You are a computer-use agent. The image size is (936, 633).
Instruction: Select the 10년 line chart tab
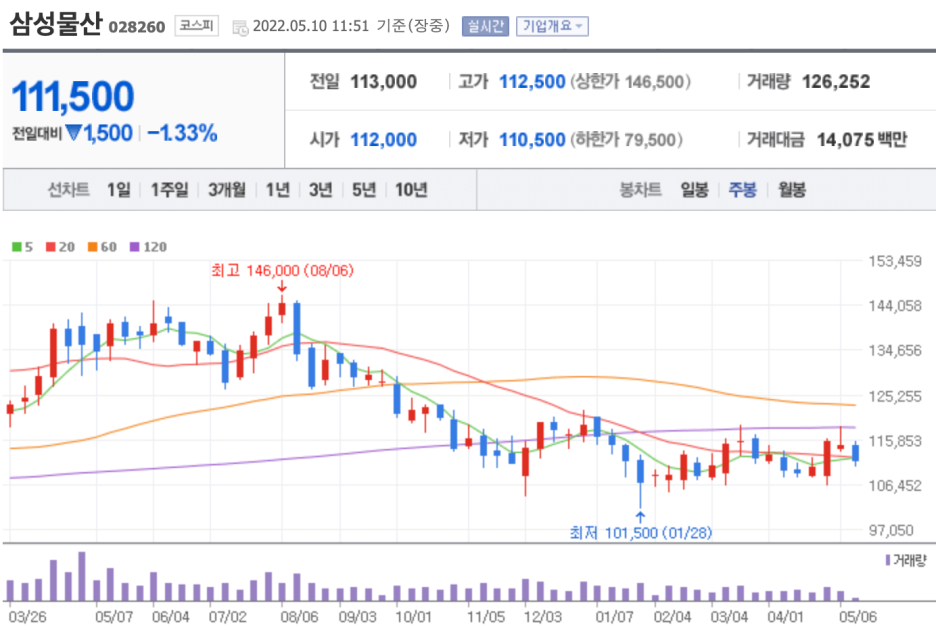(x=411, y=190)
